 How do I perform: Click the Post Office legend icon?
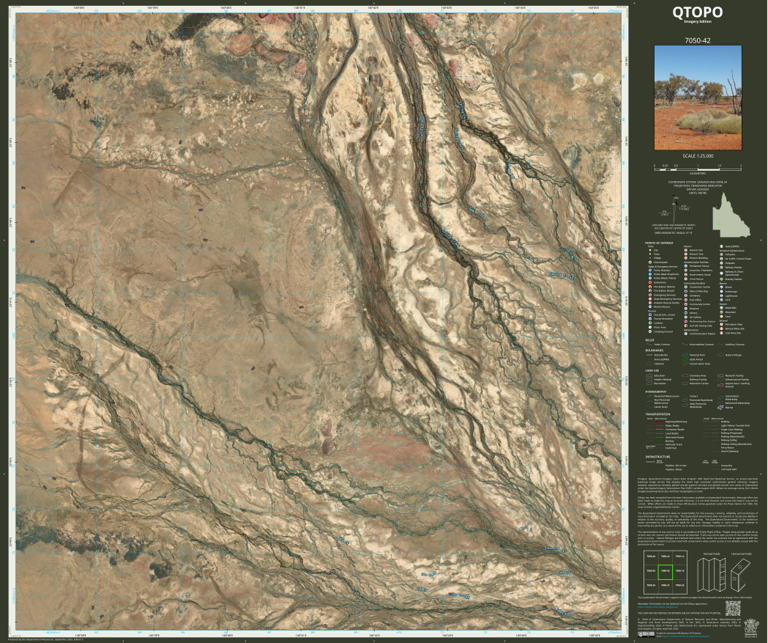tap(686, 300)
